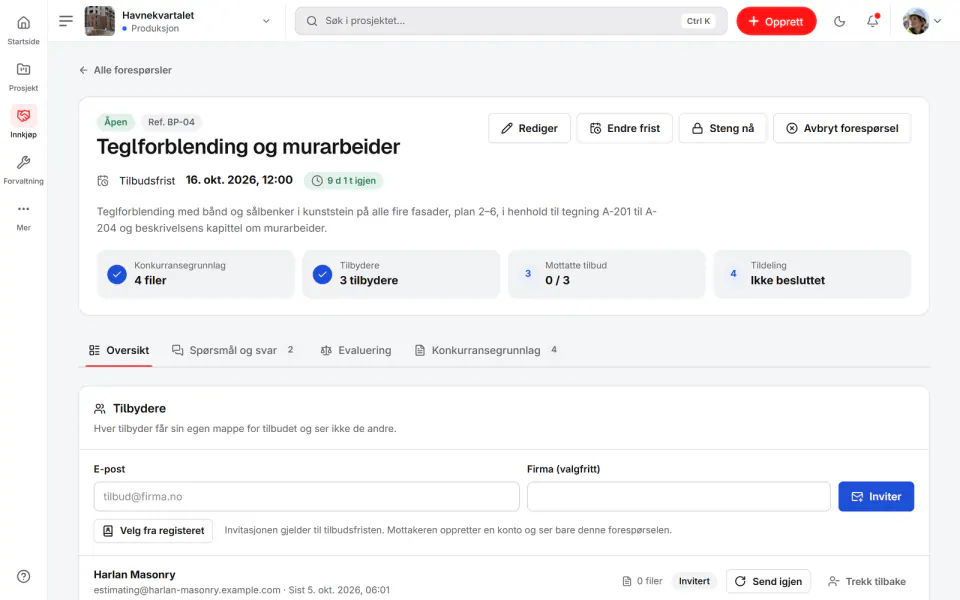Click the blue Inviter button
This screenshot has width=960, height=600.
point(876,497)
